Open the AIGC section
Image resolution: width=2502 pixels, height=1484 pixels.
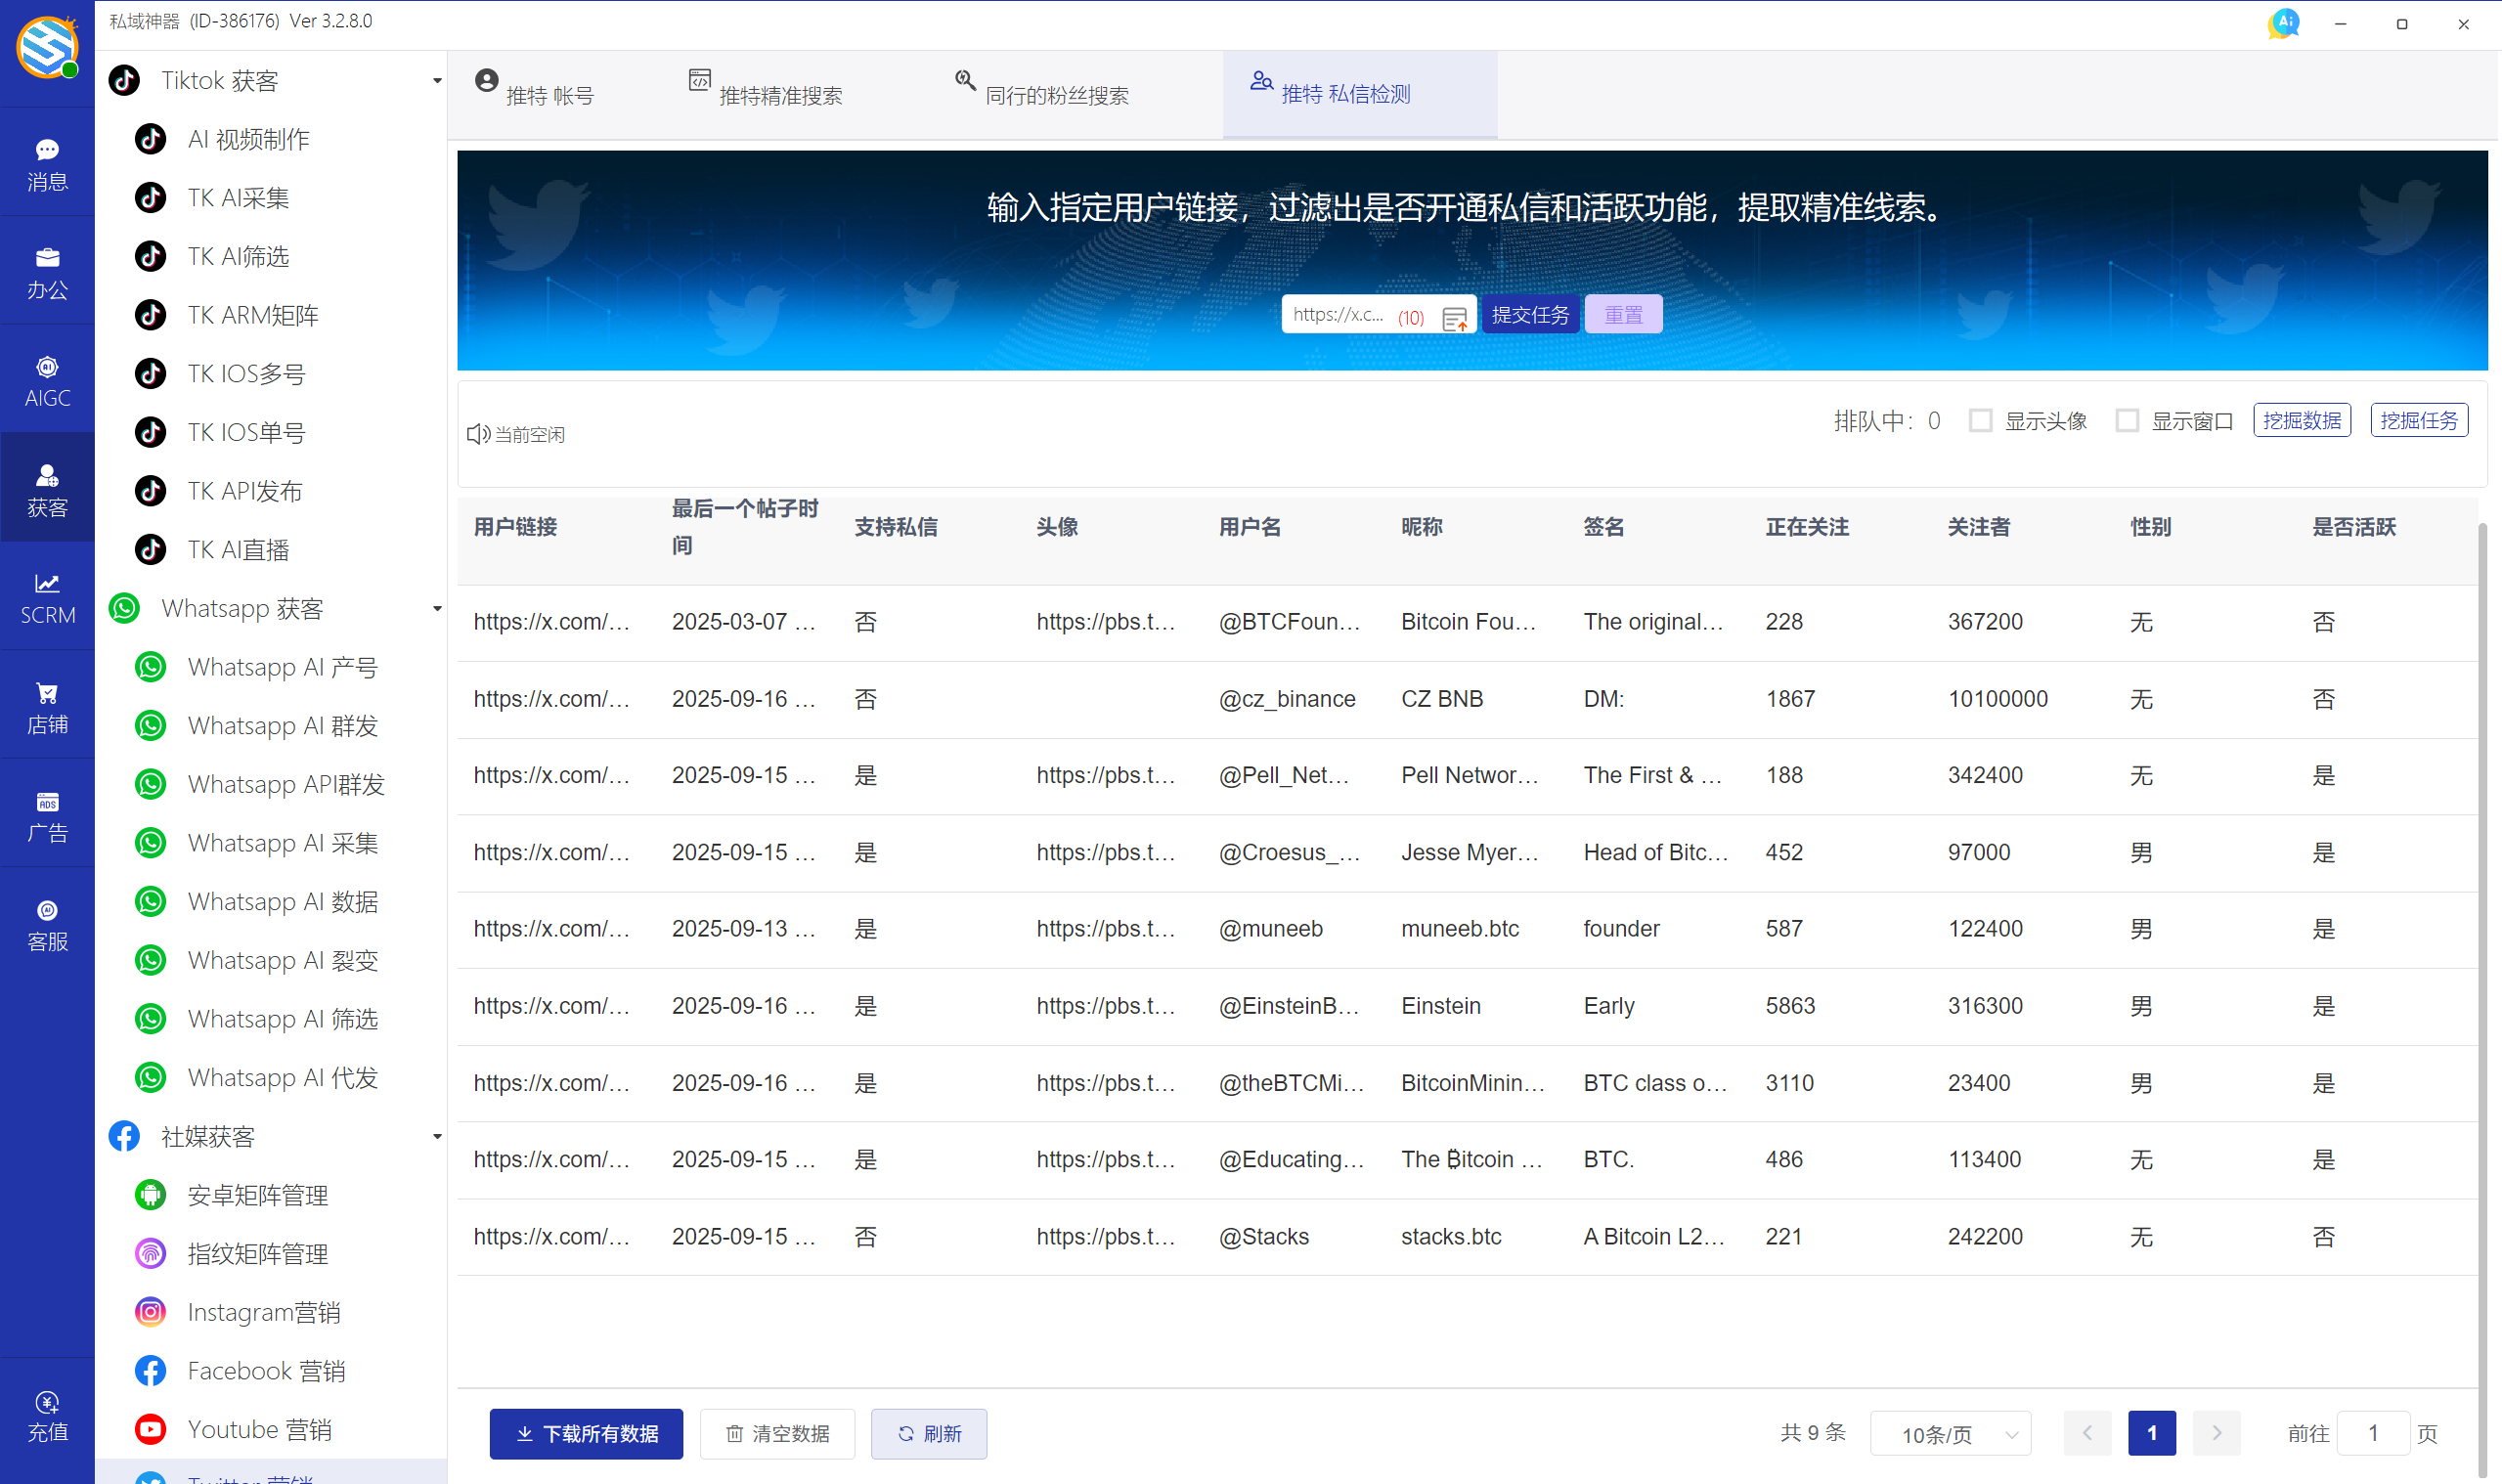[x=47, y=379]
